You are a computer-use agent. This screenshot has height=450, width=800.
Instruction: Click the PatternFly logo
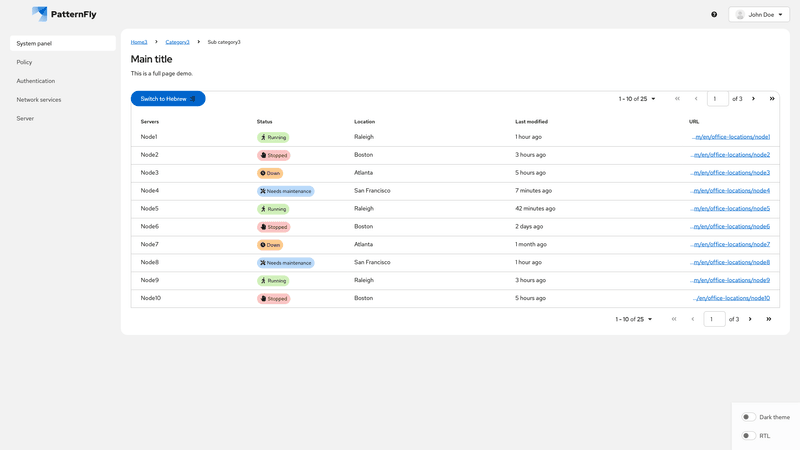(x=64, y=14)
